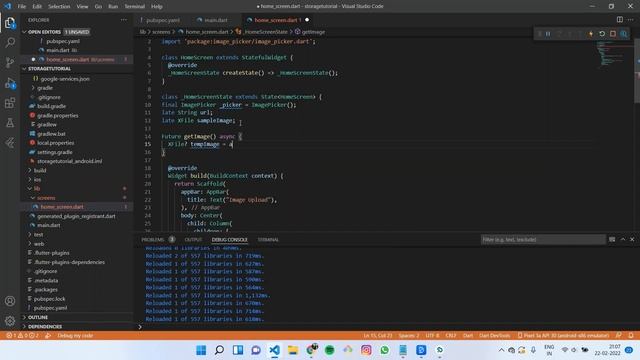Open the Extensions view
Viewport: 640px width, 360px height.
click(10, 103)
